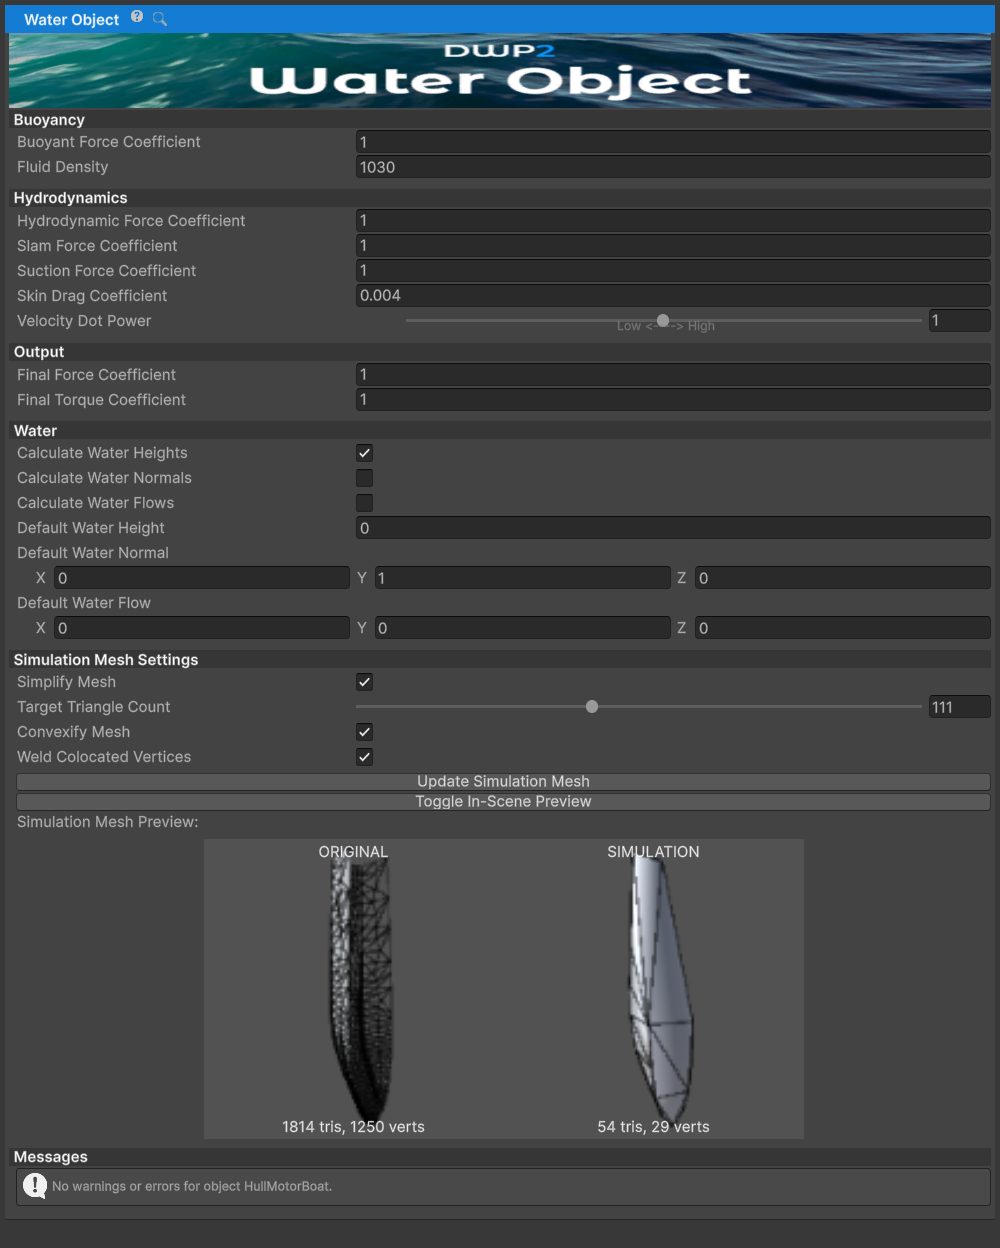
Task: Click the Suction Force Coefficient field
Action: [x=673, y=271]
